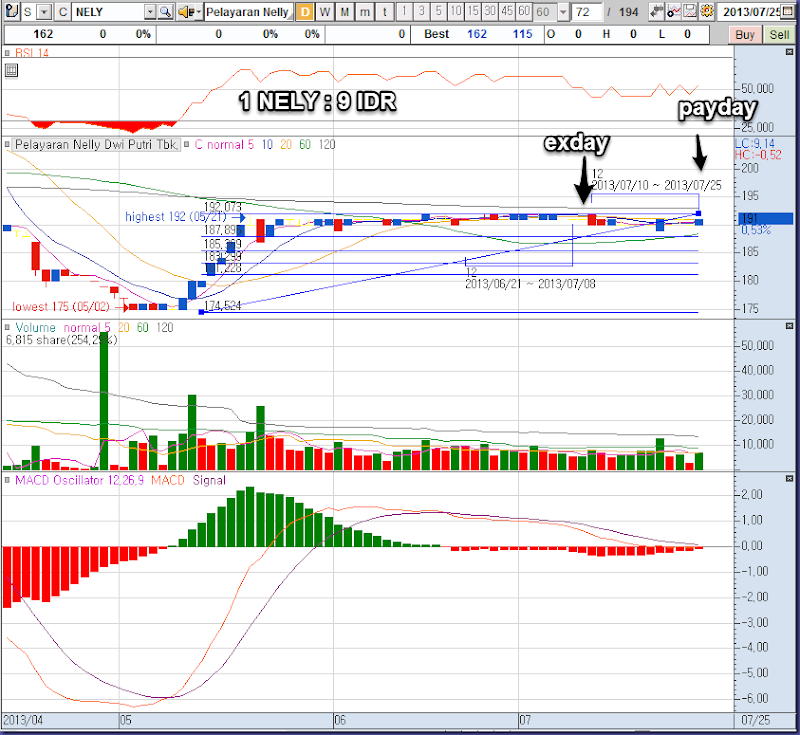Click the Pelayaran Nelly name field
The height and width of the screenshot is (735, 800).
[248, 12]
